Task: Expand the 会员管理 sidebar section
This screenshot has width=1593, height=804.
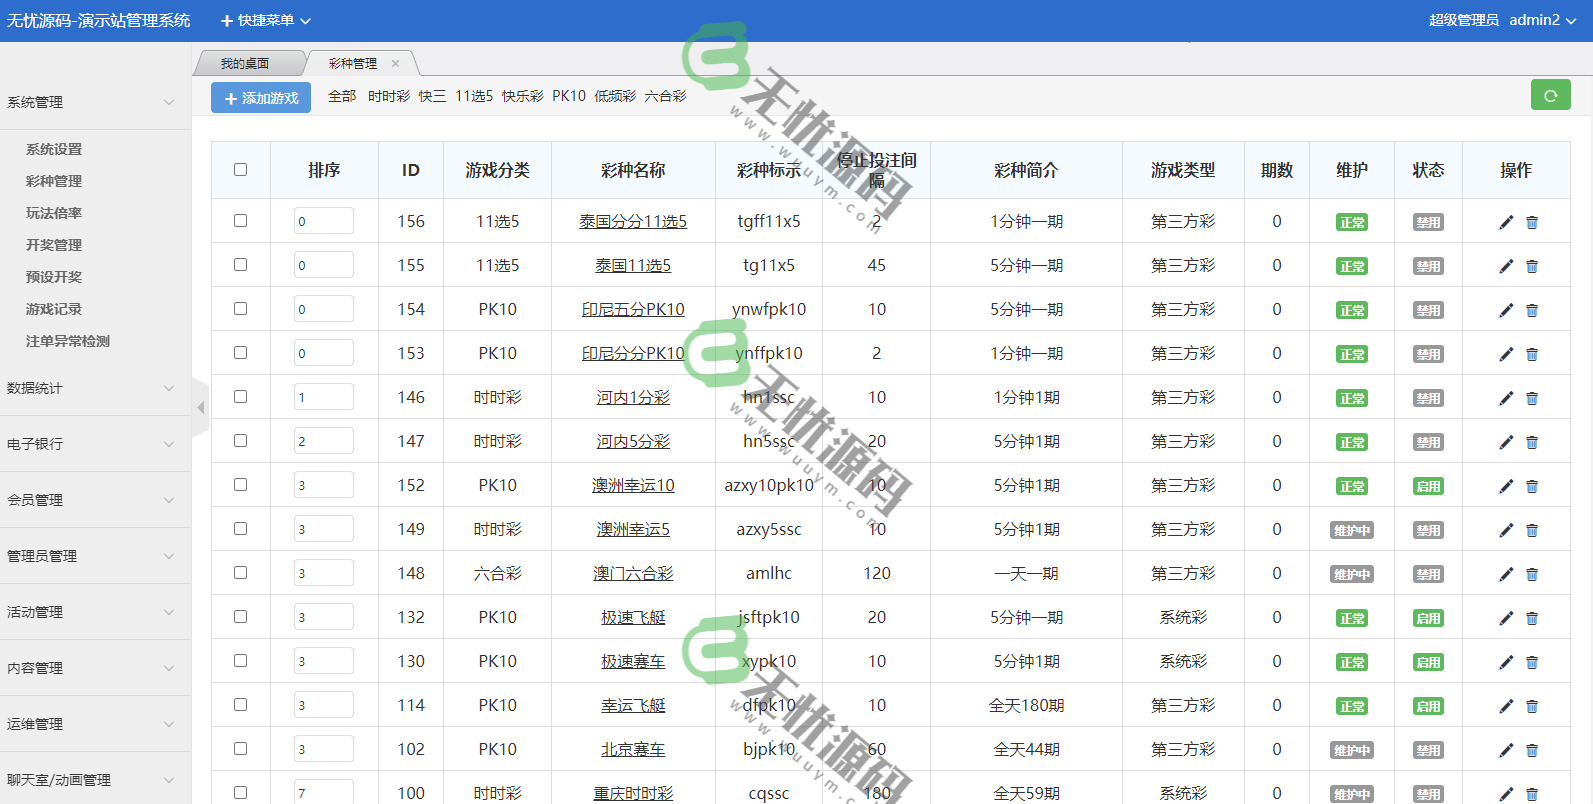Action: point(95,500)
